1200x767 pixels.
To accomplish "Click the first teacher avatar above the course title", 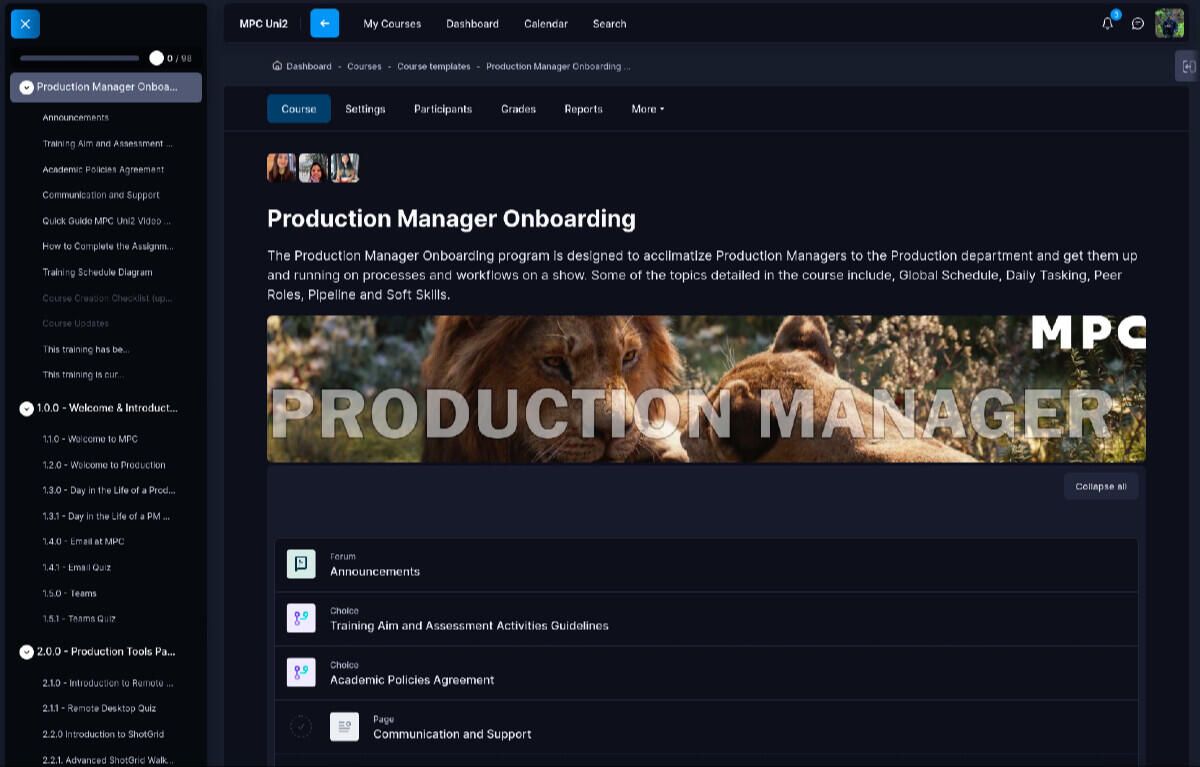I will [281, 168].
